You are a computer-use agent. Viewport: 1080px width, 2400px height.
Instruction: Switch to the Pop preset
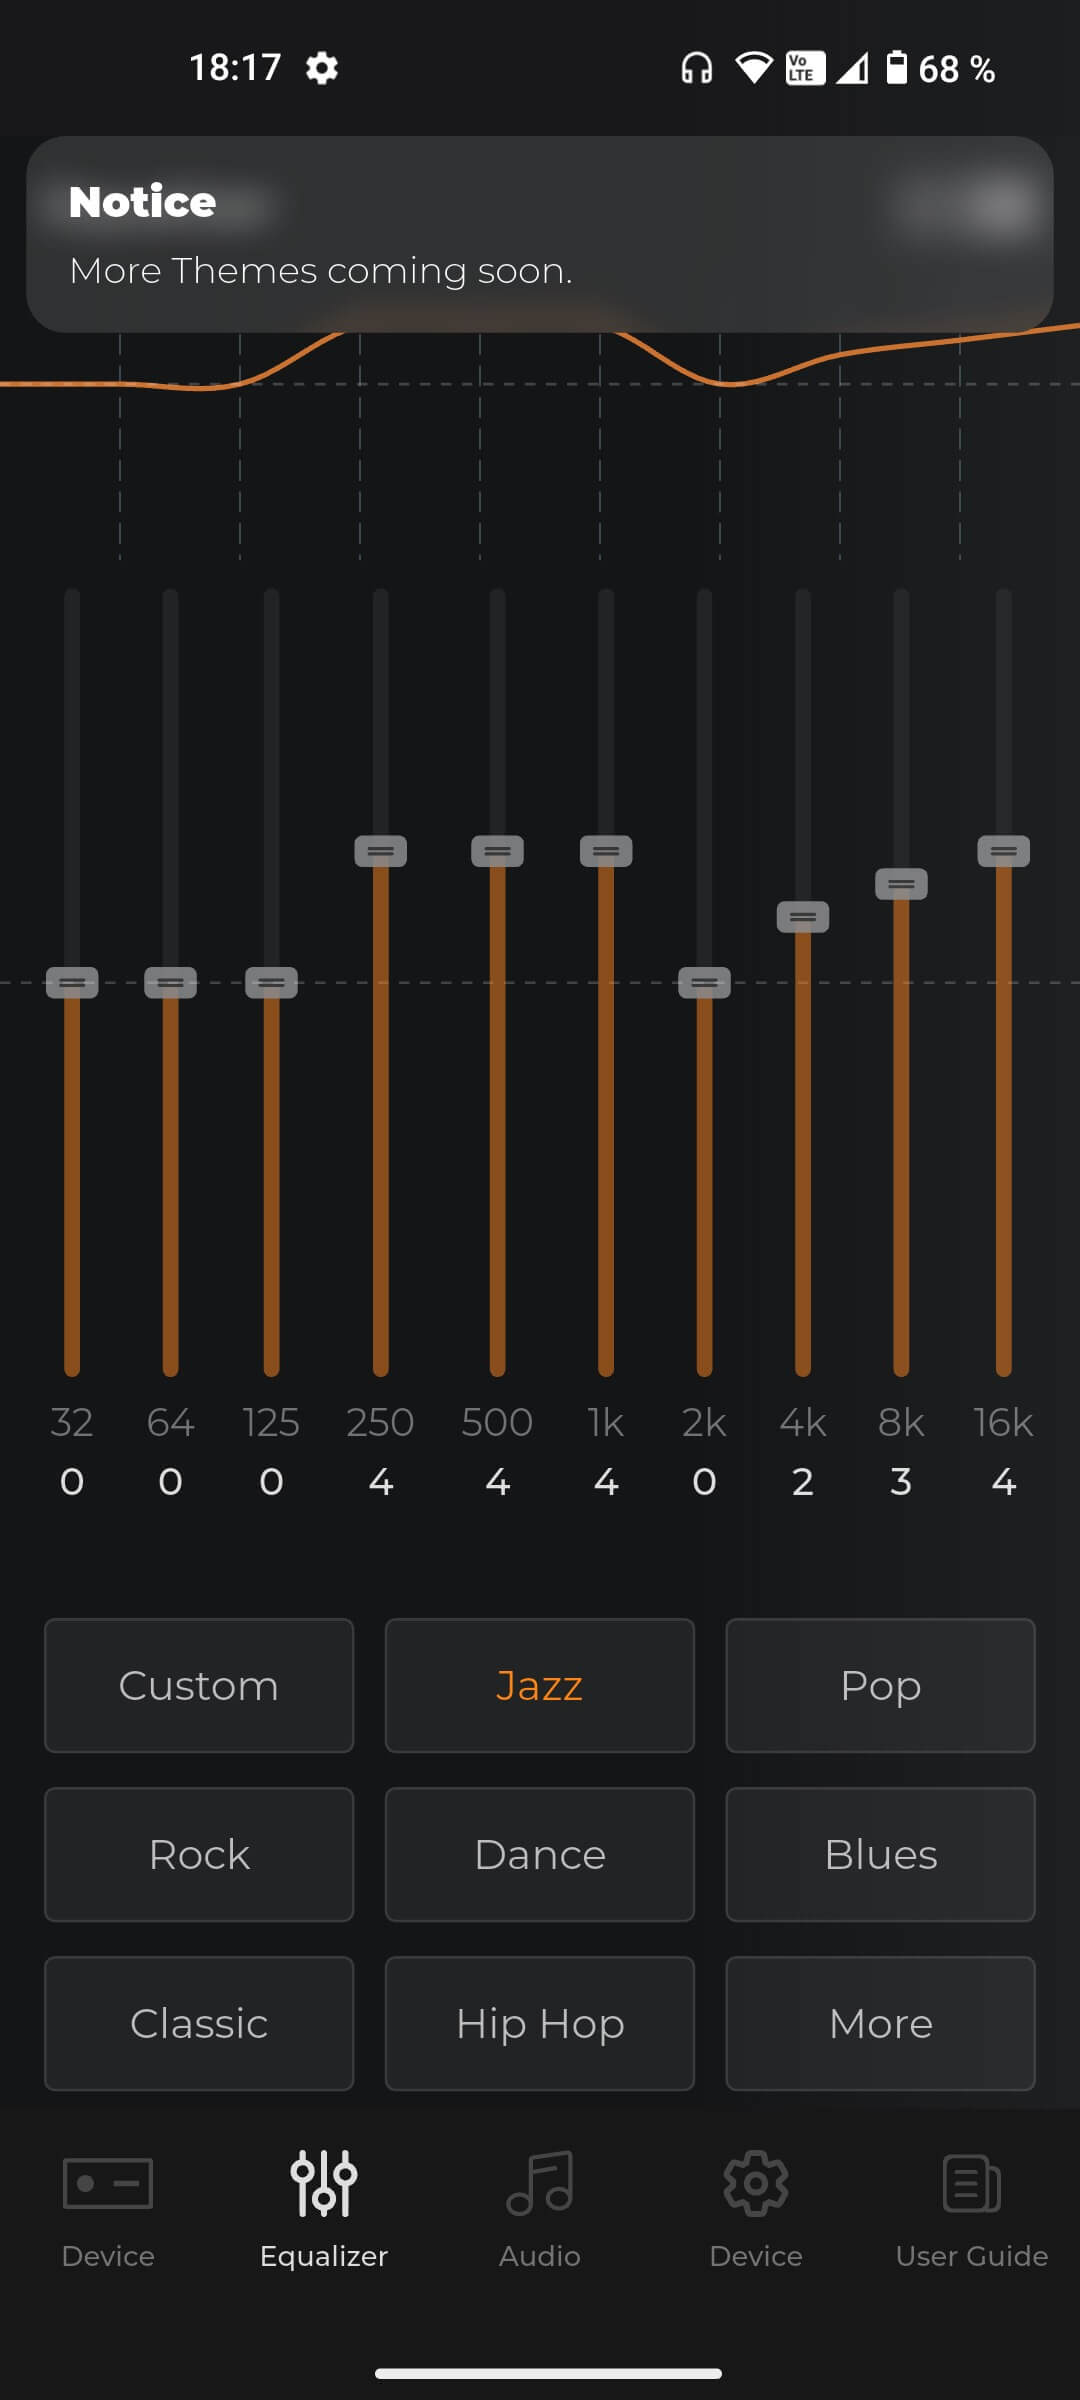pyautogui.click(x=880, y=1686)
